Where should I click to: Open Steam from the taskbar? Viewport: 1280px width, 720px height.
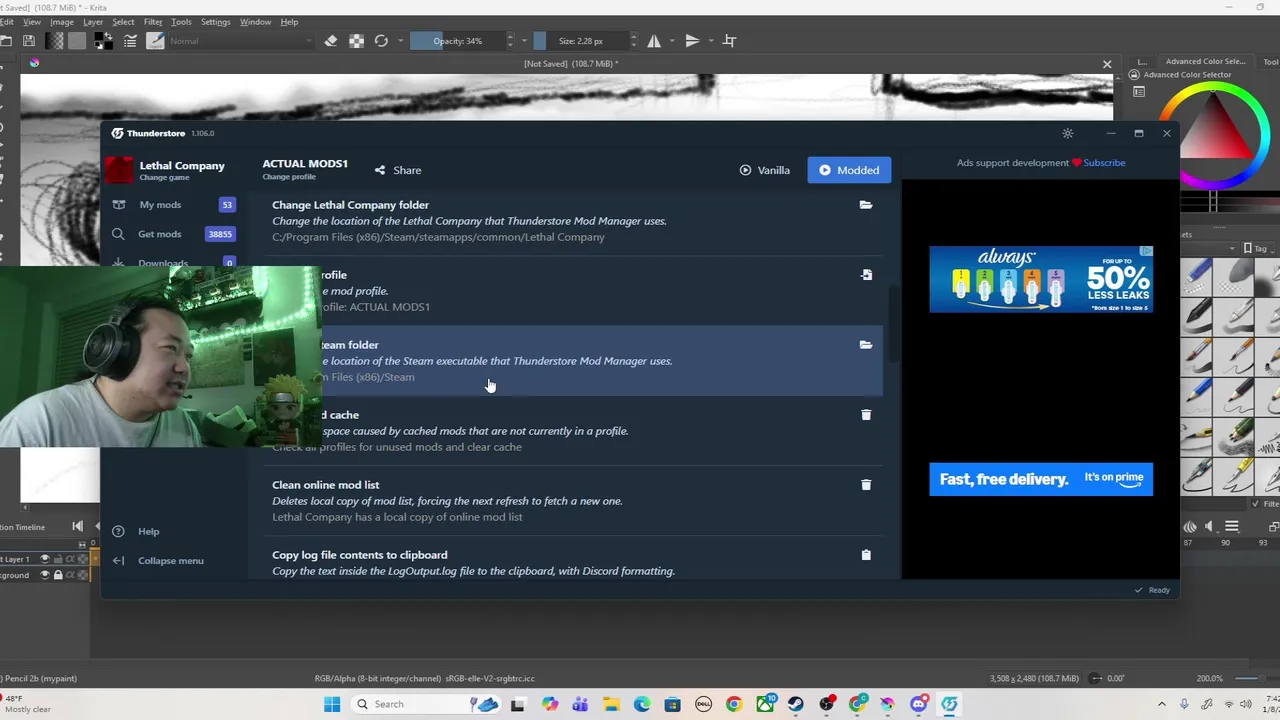tap(796, 704)
